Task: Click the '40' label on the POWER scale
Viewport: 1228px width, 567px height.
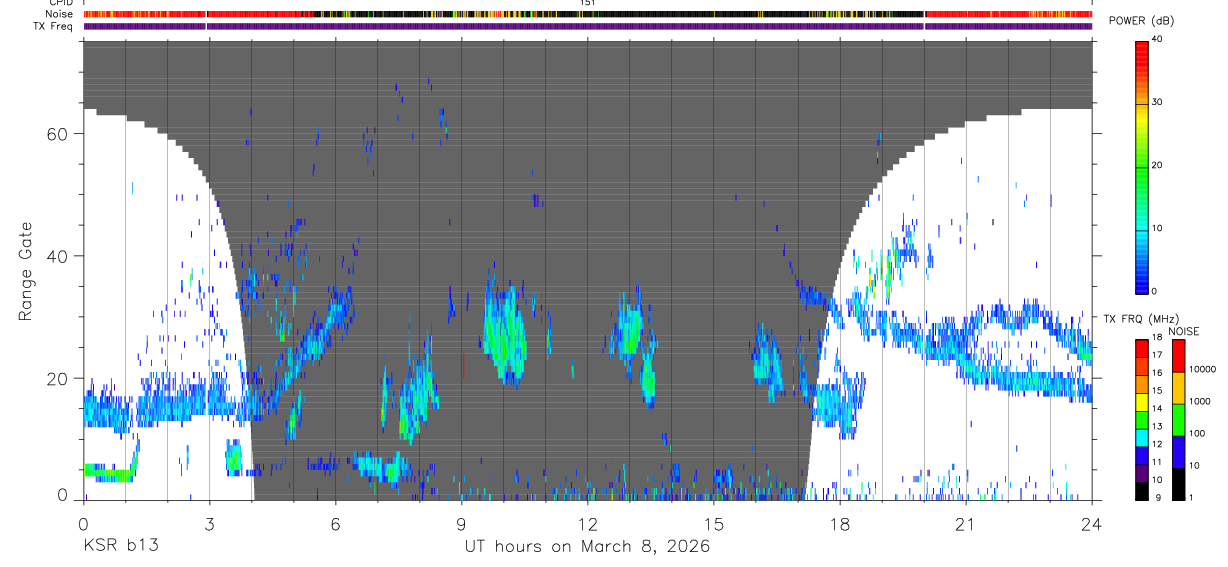Action: (x=1157, y=40)
